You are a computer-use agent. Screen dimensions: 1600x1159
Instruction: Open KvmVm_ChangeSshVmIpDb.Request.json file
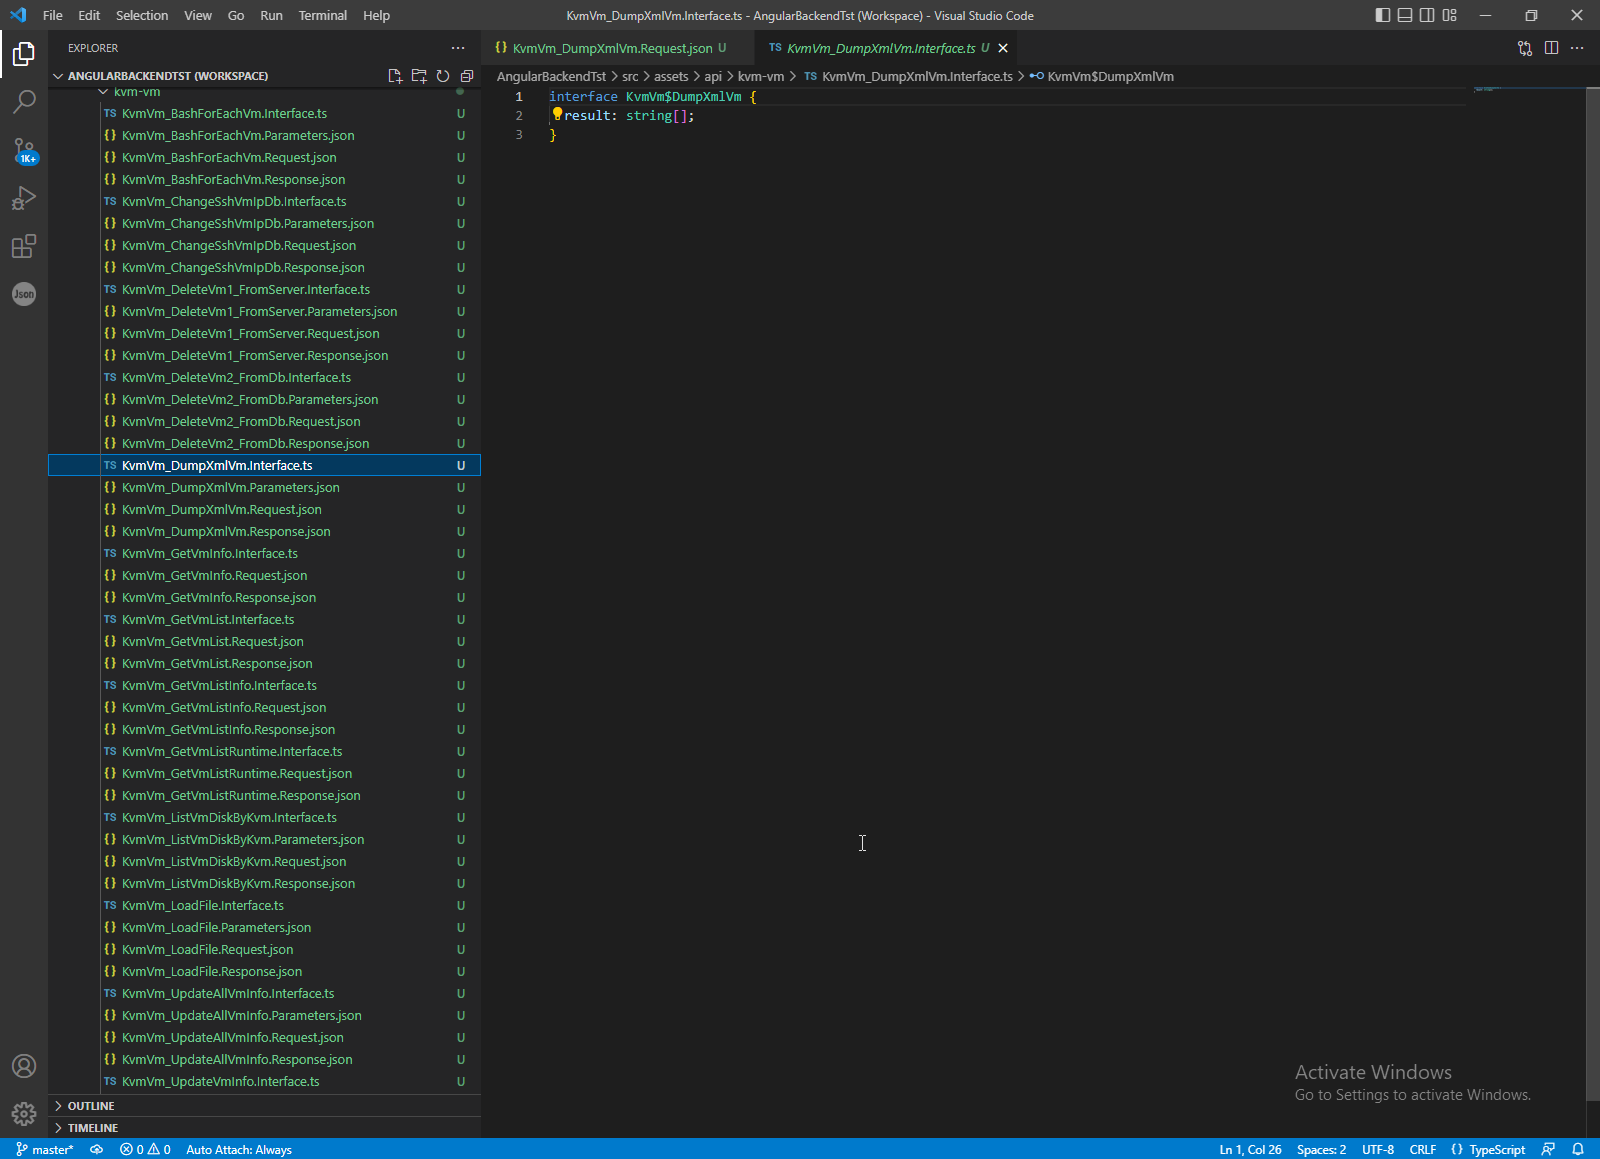[264, 245]
